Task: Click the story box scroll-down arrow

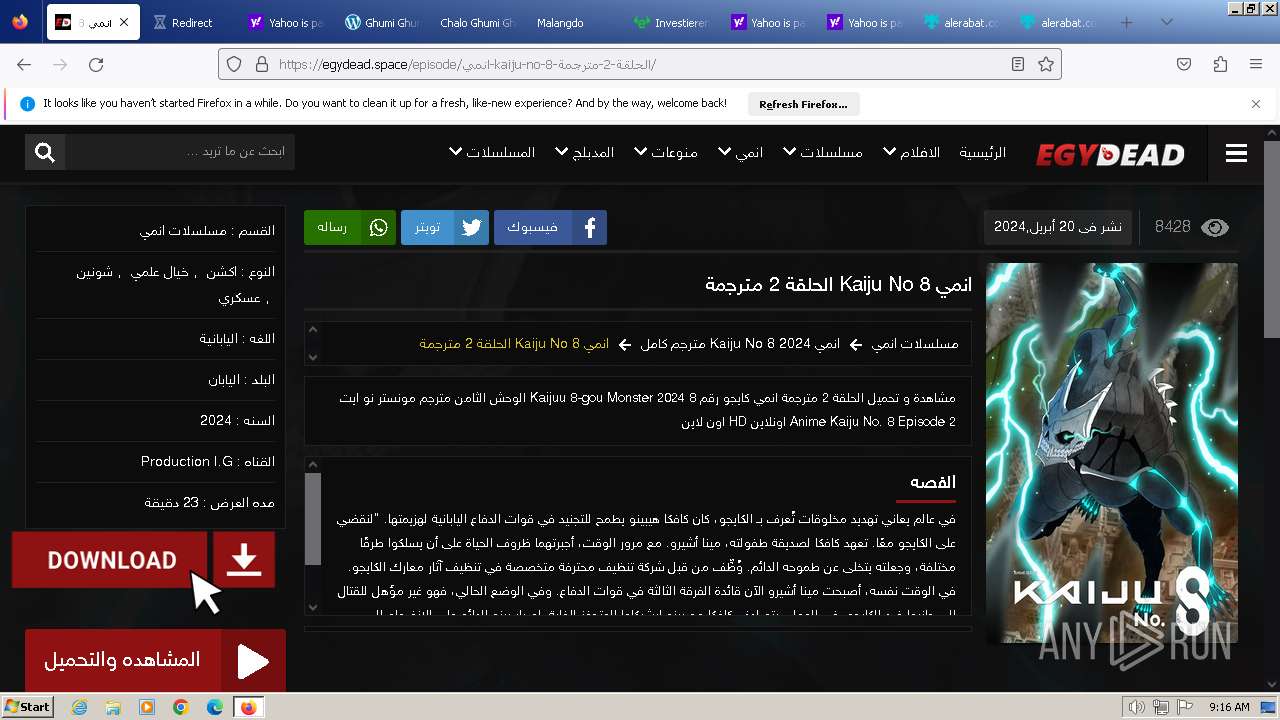Action: 313,607
